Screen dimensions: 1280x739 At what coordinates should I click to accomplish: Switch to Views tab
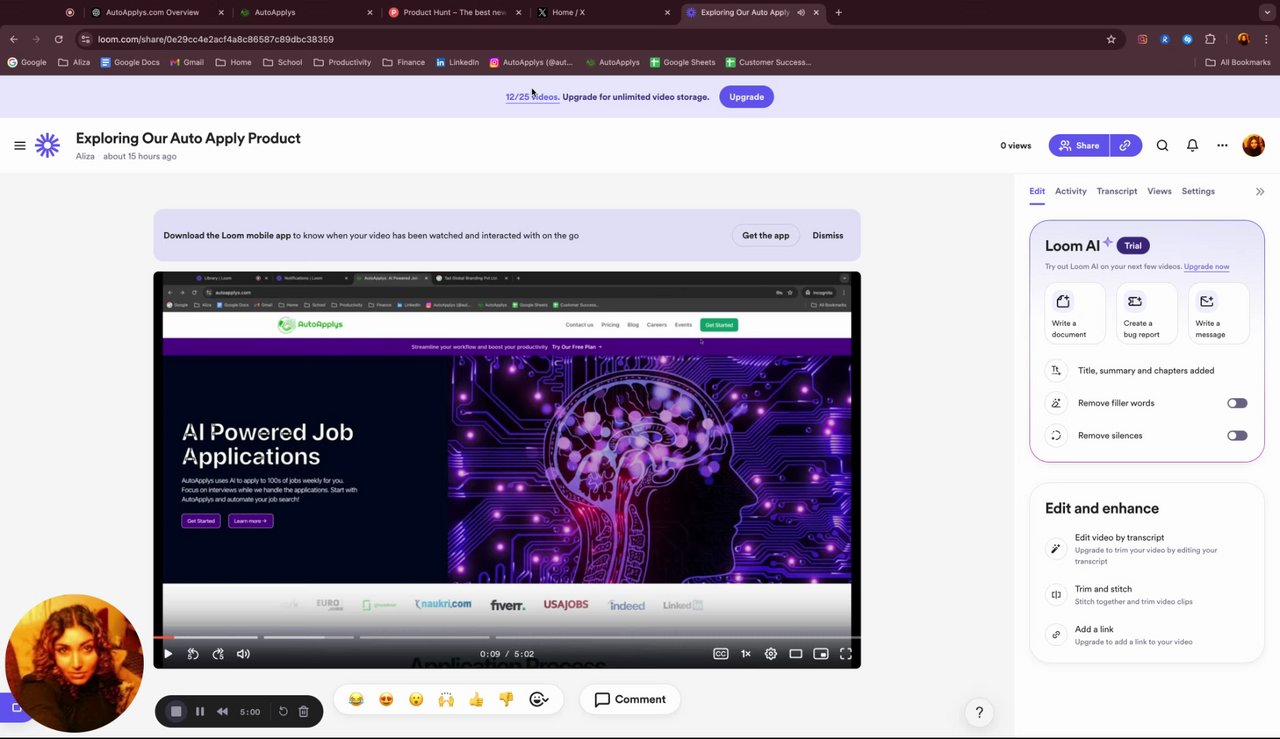(1159, 191)
